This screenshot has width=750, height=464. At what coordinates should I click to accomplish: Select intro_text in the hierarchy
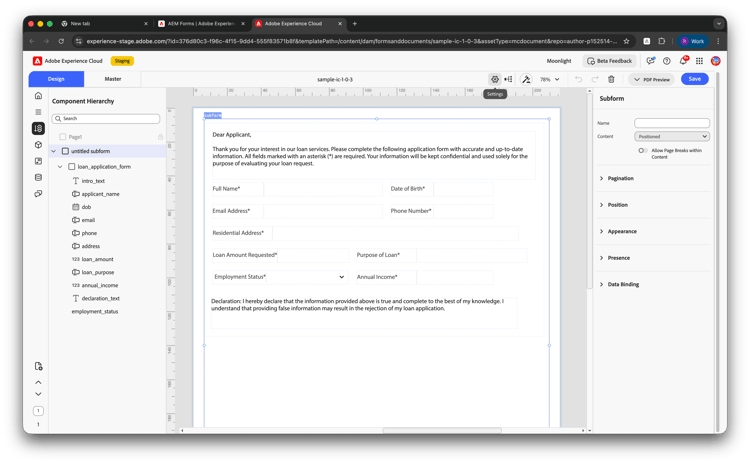pyautogui.click(x=93, y=181)
